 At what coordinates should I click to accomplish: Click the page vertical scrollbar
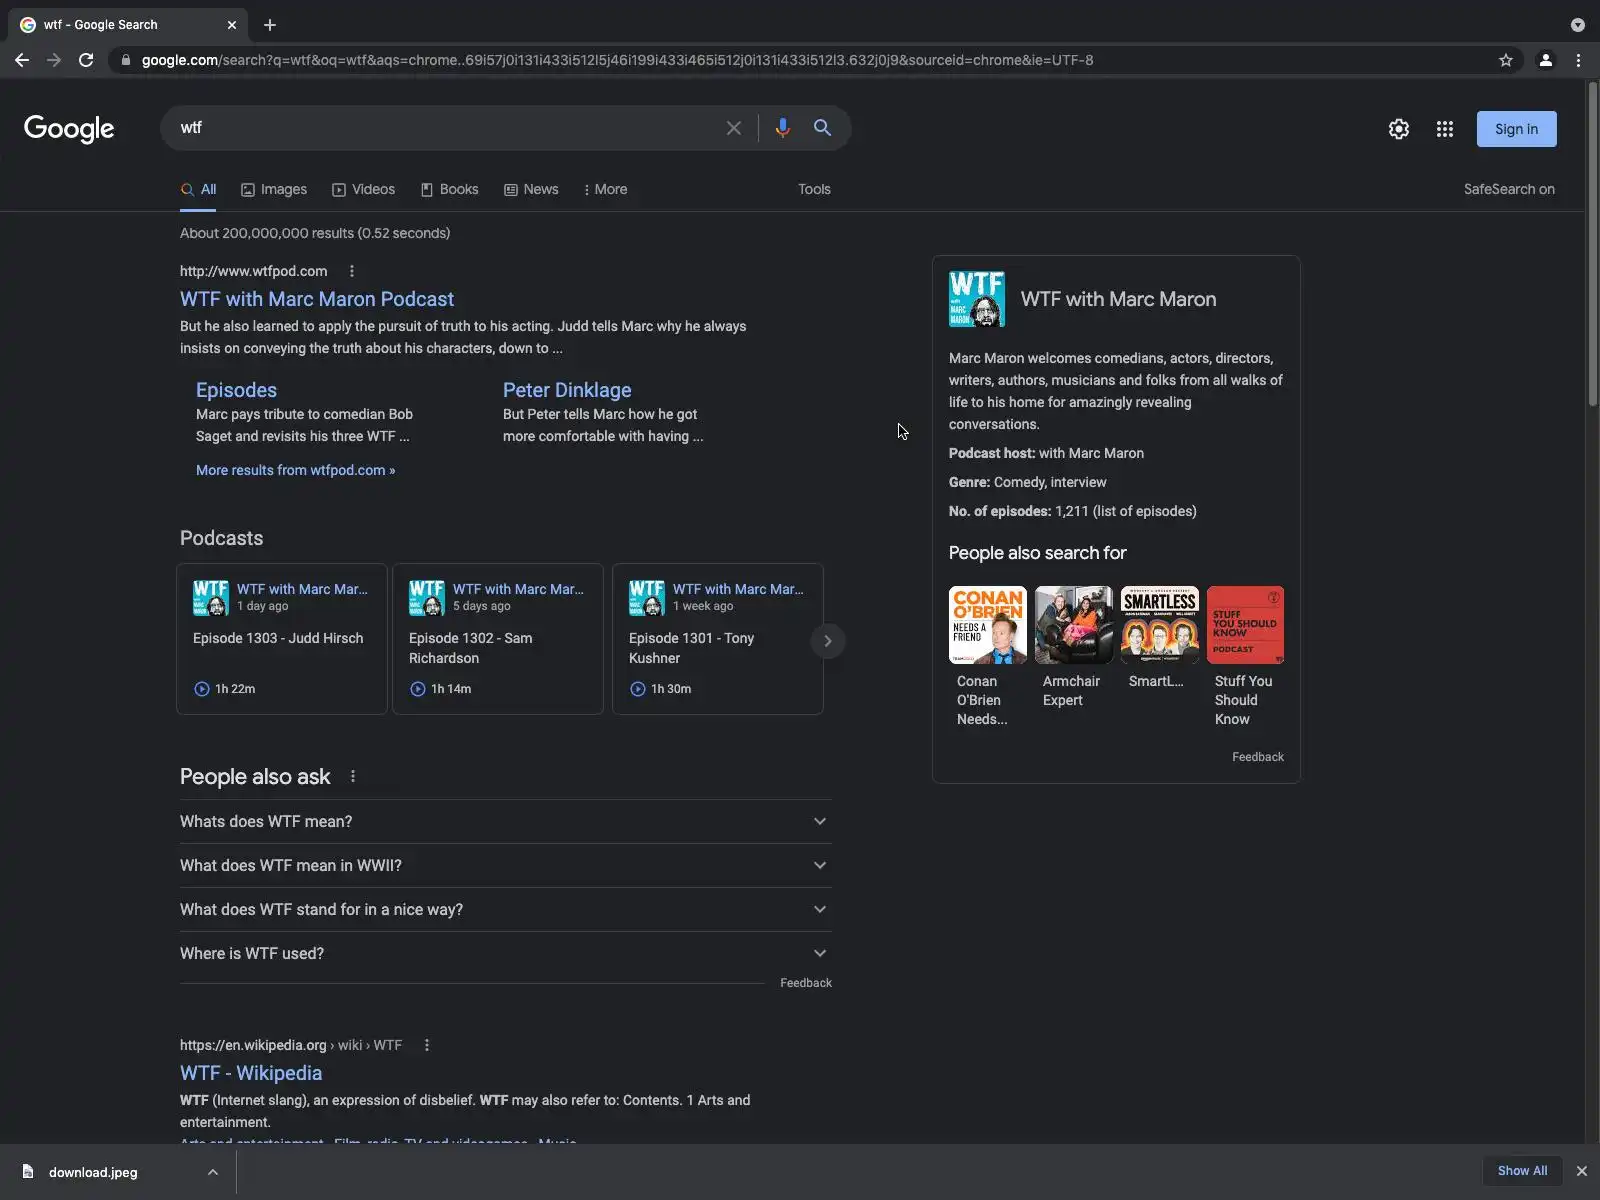(x=1593, y=245)
